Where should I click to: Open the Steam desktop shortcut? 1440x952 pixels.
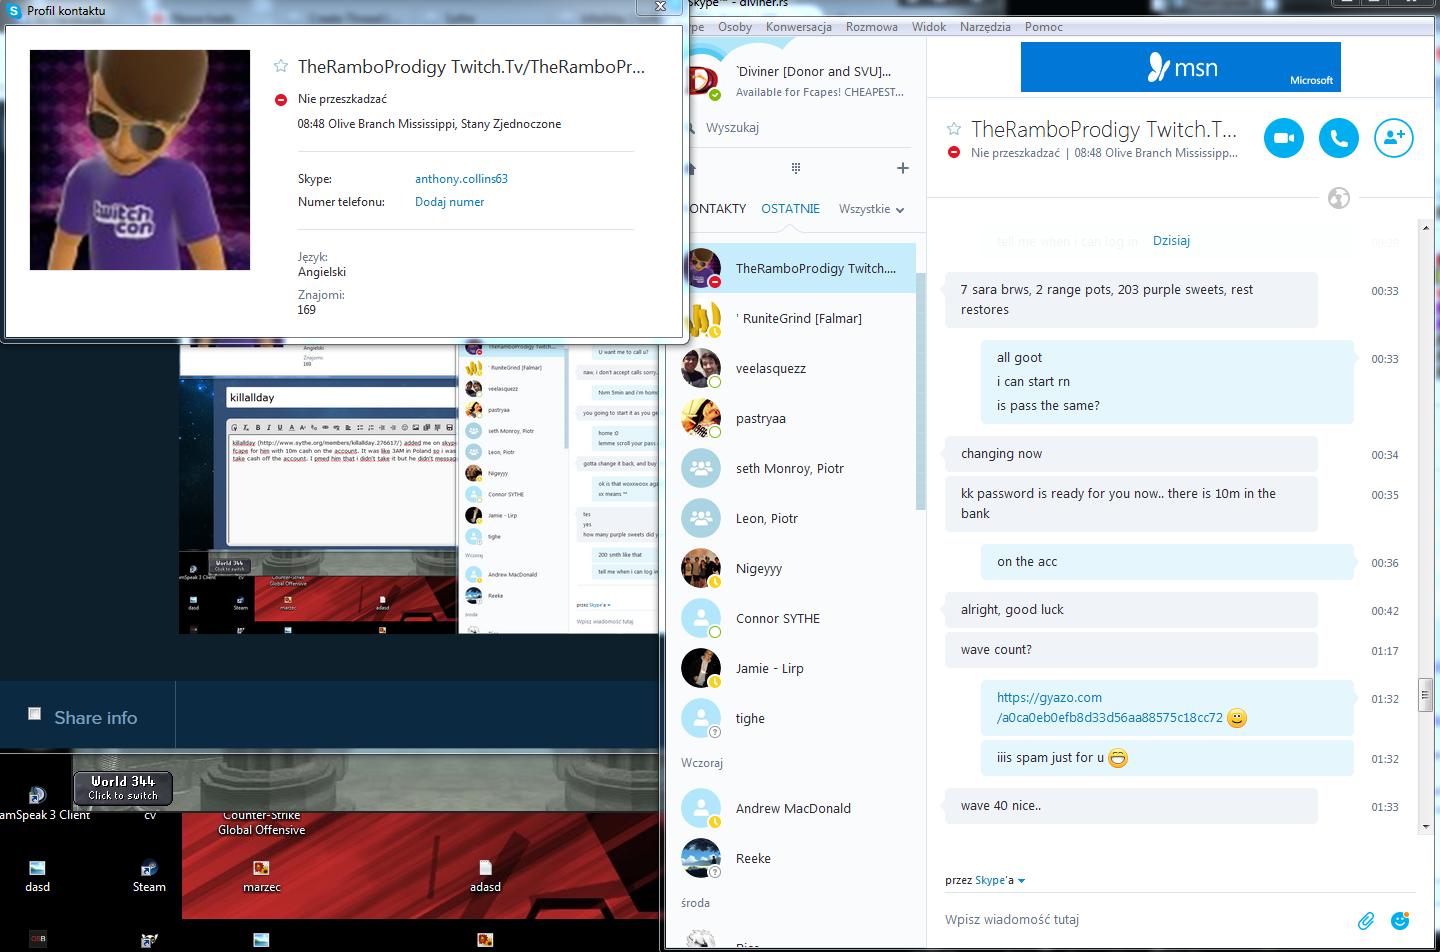tap(149, 876)
